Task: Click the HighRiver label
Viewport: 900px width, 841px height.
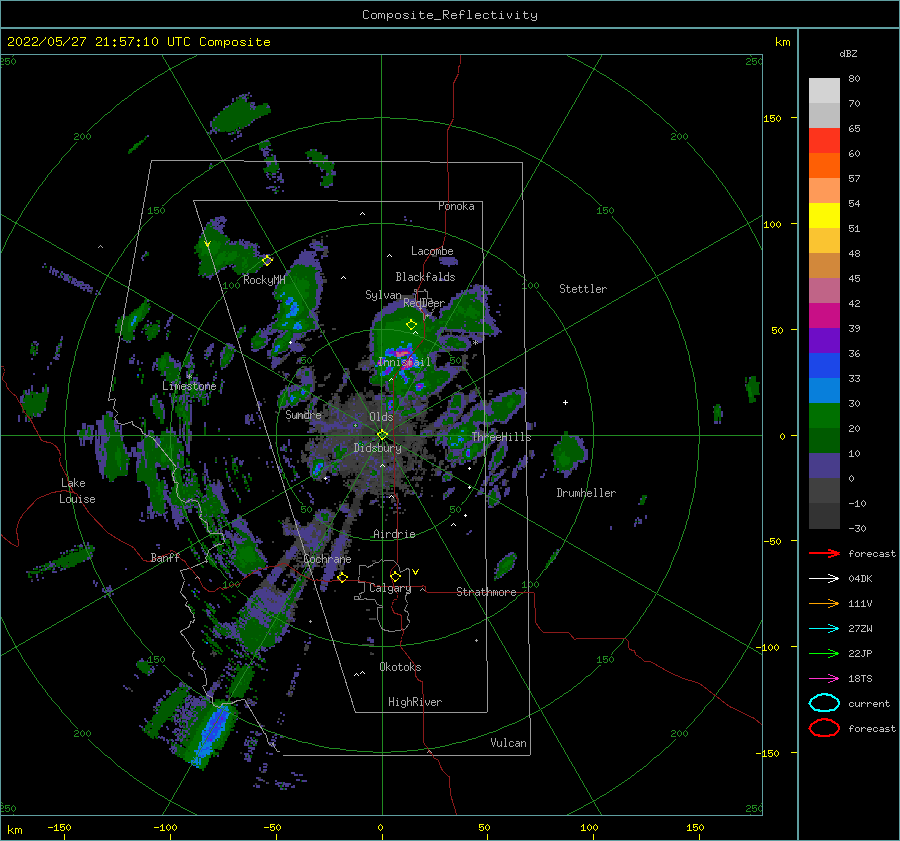Action: click(415, 702)
